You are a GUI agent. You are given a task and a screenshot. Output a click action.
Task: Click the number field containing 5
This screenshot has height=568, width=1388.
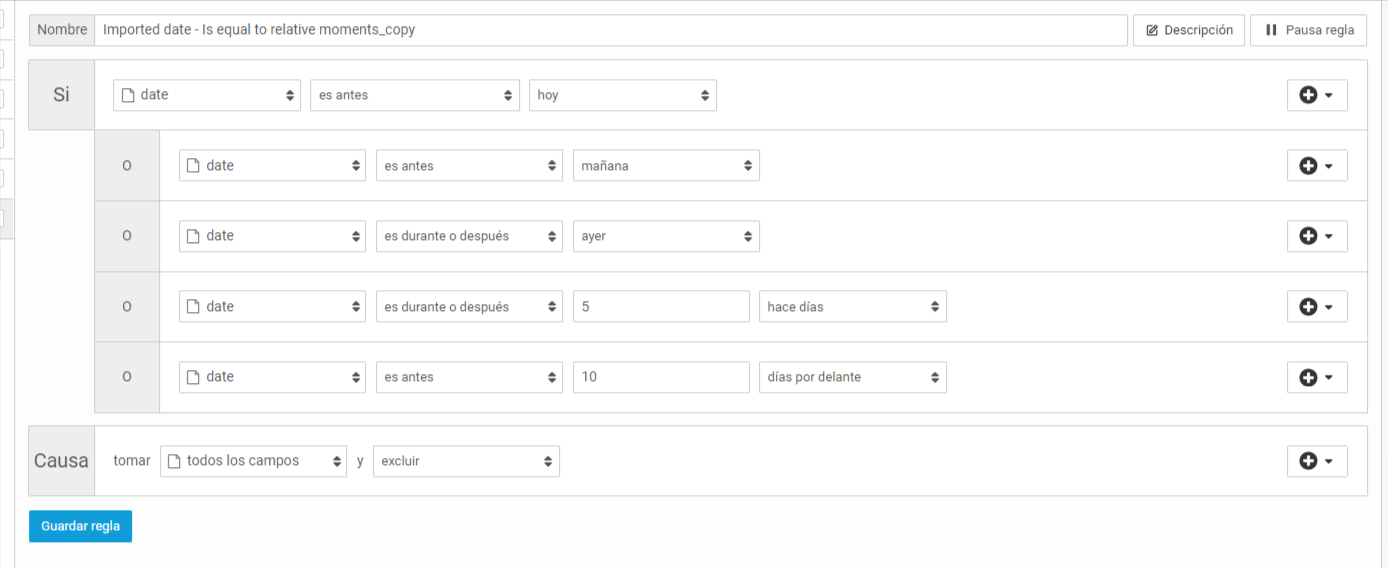click(x=661, y=307)
